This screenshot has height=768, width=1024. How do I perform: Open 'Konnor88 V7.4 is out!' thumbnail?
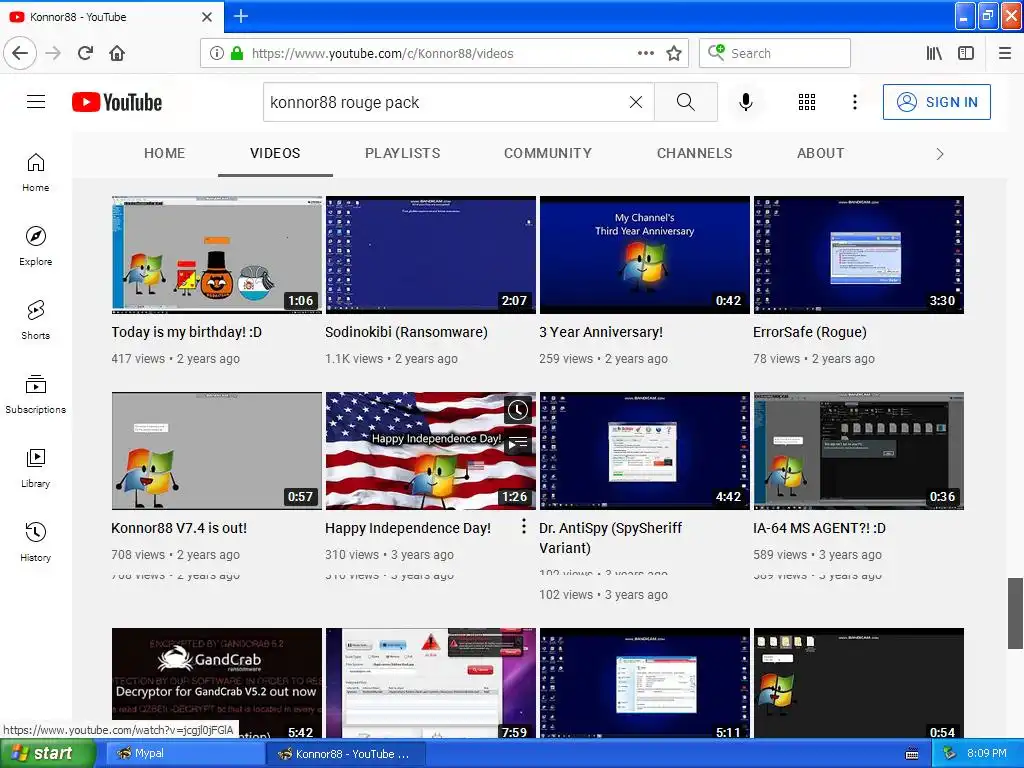click(217, 451)
